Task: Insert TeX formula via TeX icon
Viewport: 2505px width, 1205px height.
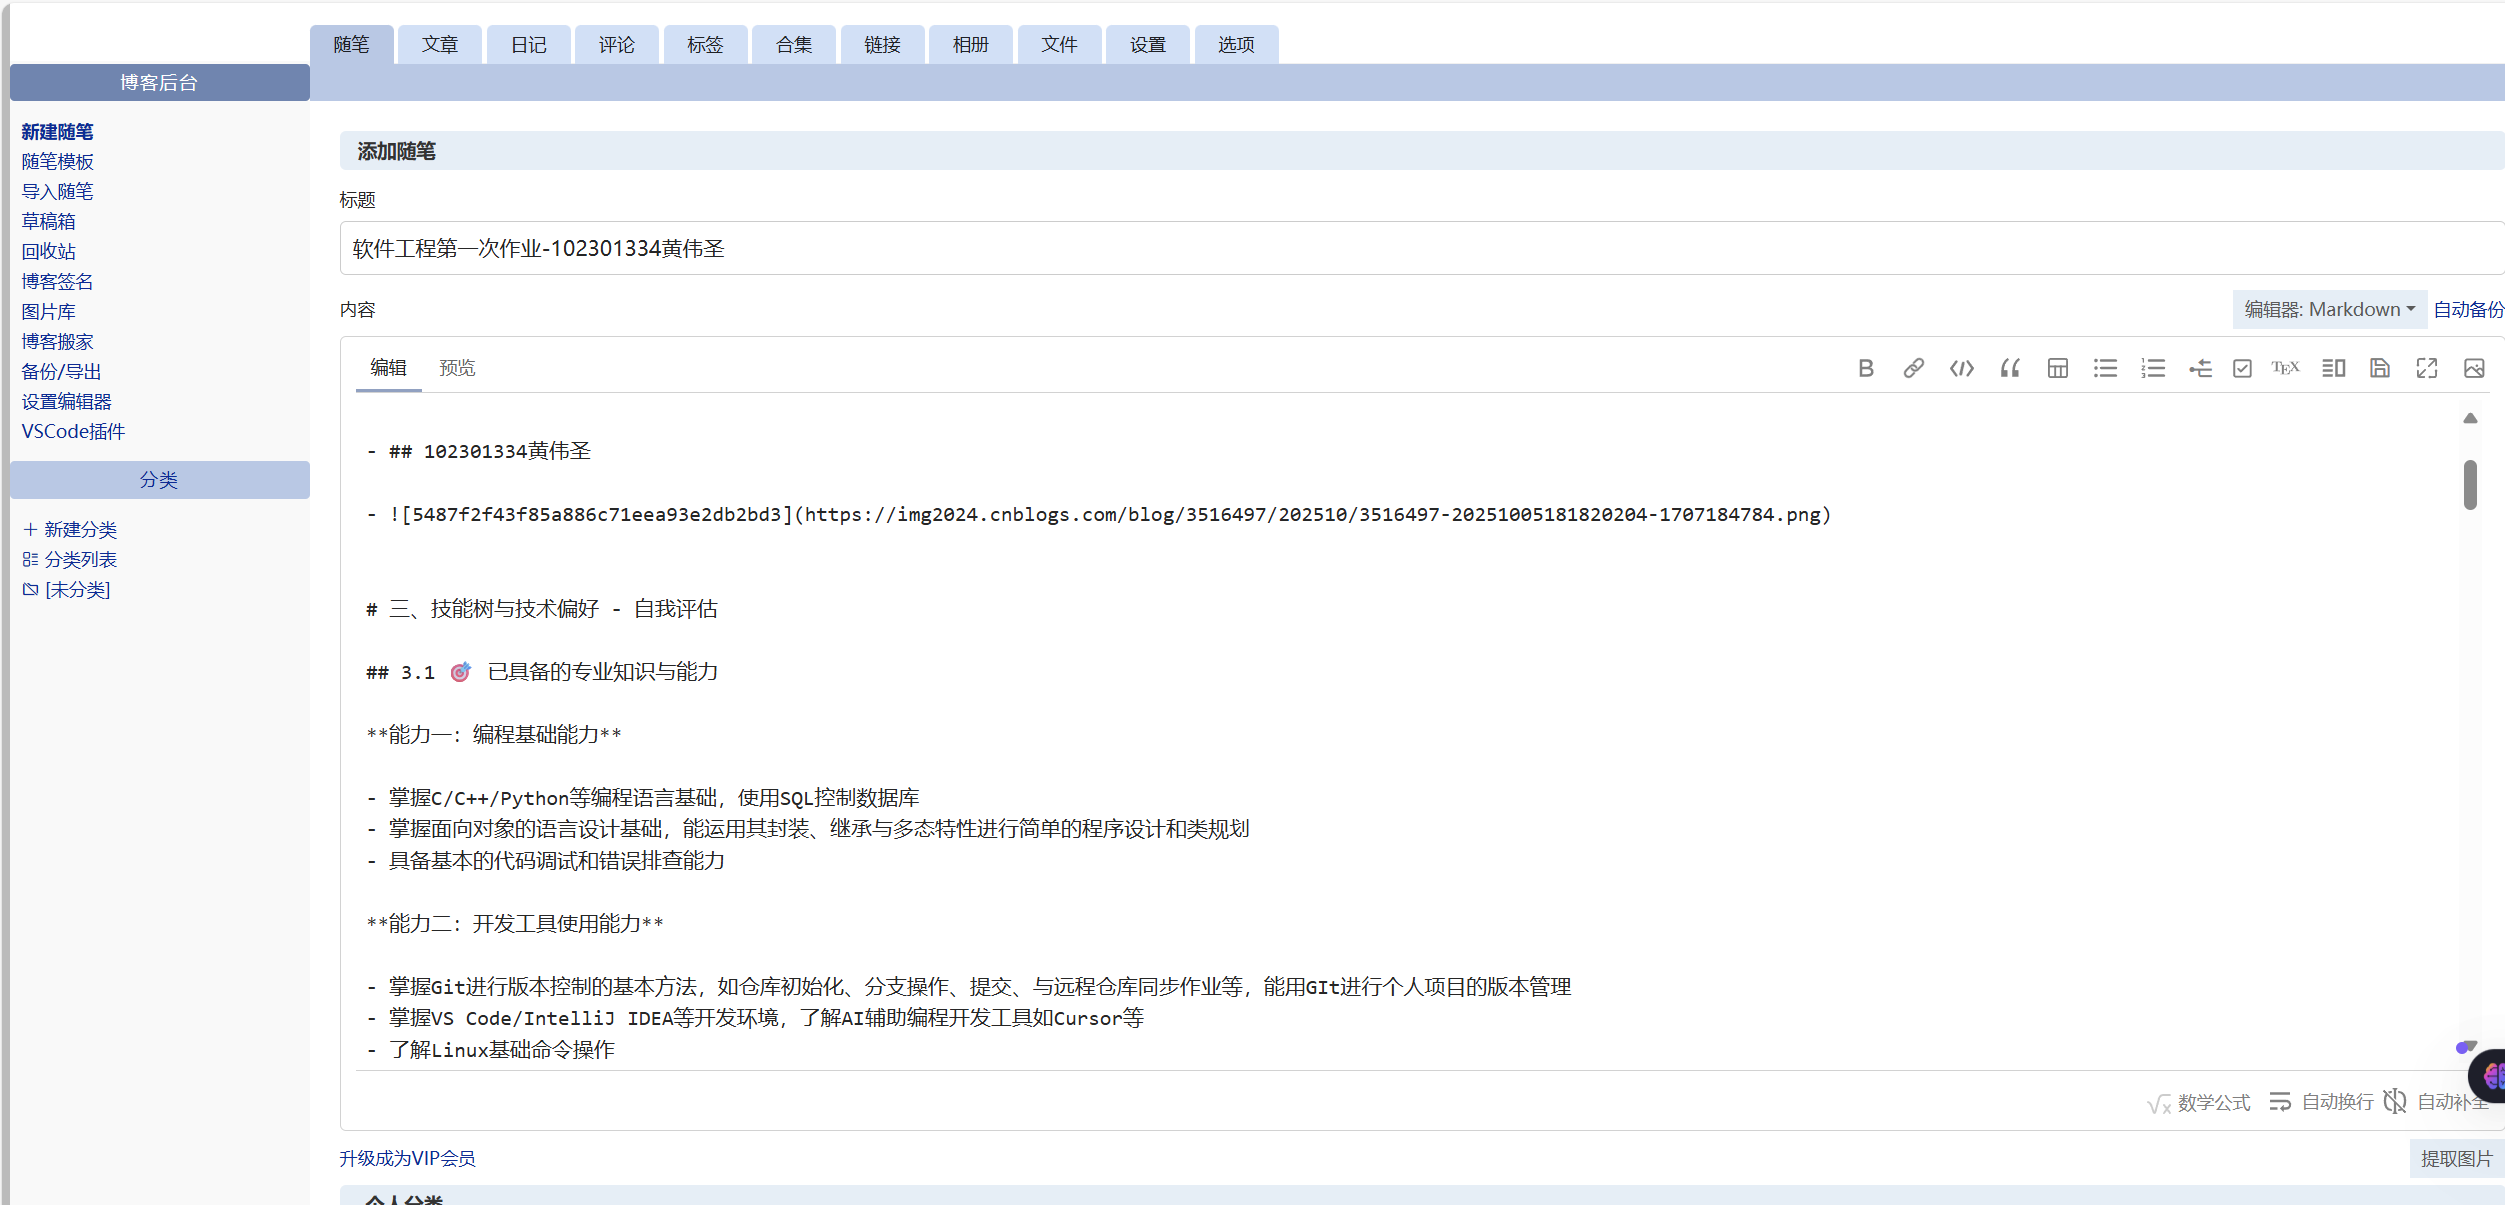Action: (x=2285, y=368)
